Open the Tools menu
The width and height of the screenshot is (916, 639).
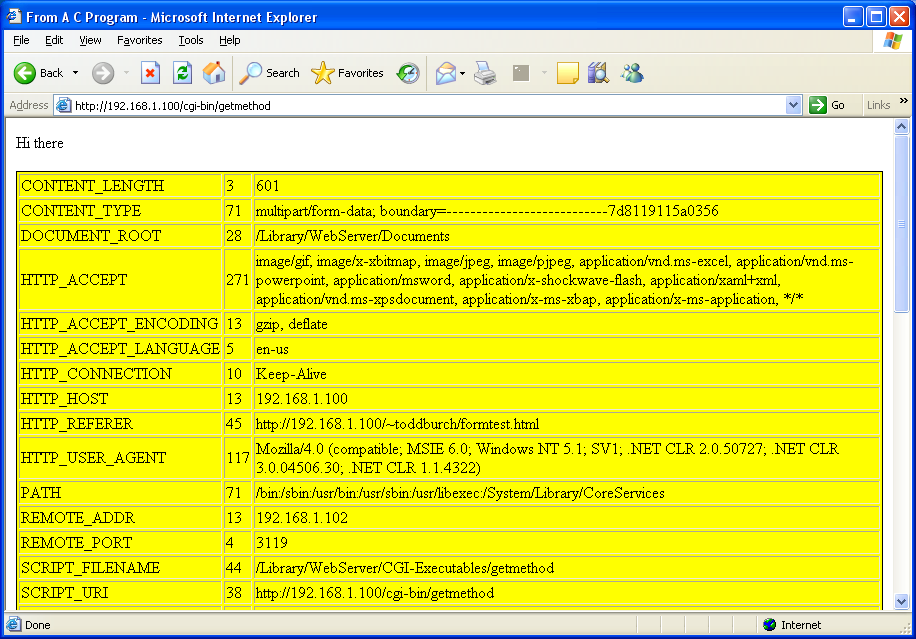click(x=190, y=40)
